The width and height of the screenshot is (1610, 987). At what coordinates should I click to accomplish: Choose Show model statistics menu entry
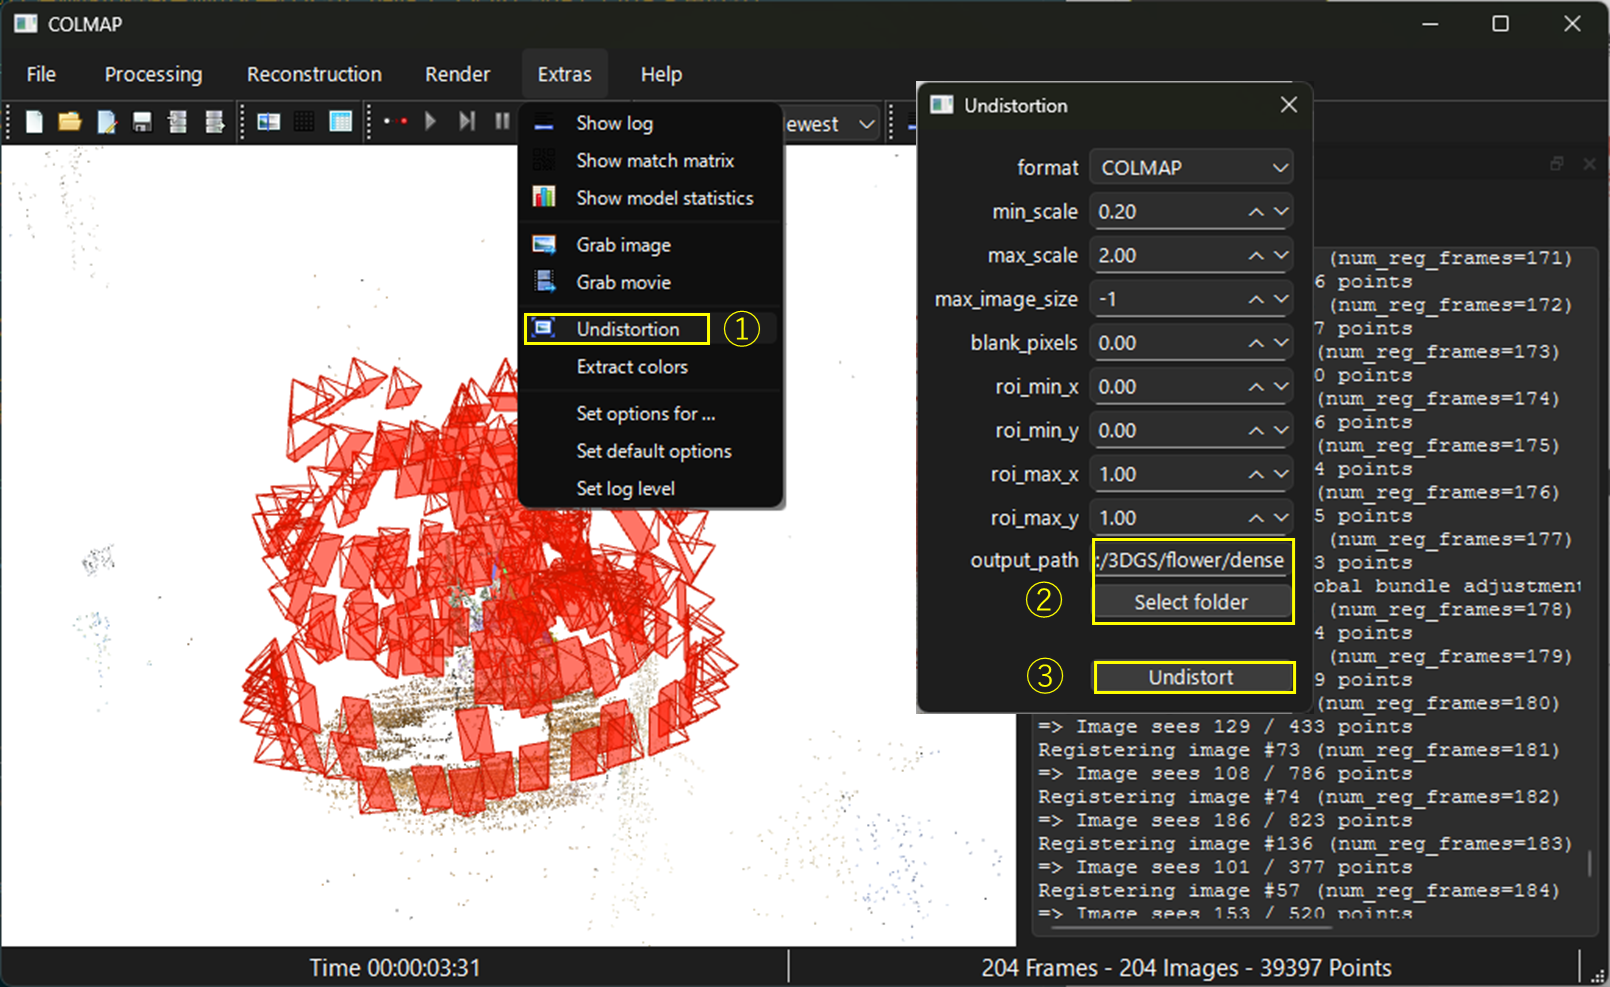coord(664,198)
